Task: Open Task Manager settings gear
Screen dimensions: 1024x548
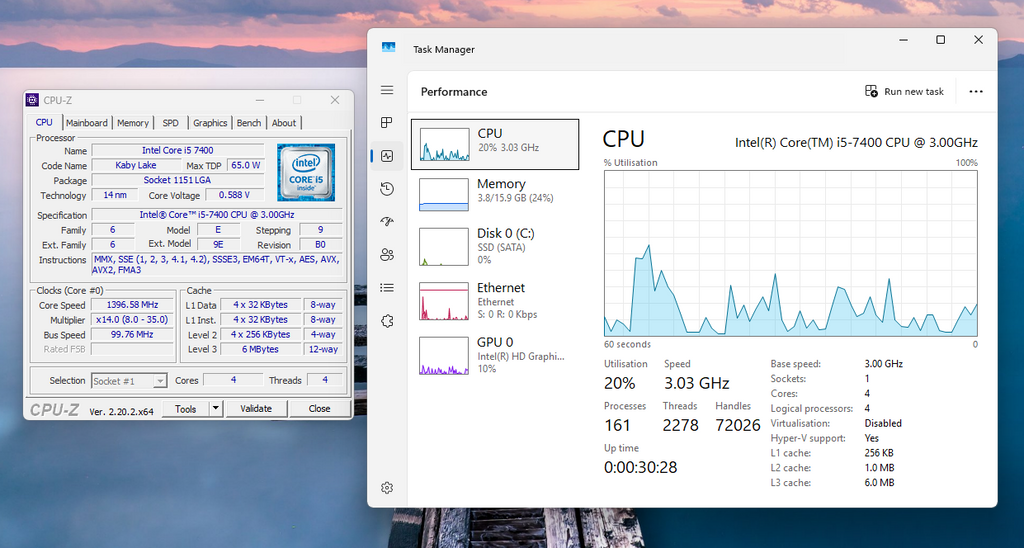Action: (387, 488)
